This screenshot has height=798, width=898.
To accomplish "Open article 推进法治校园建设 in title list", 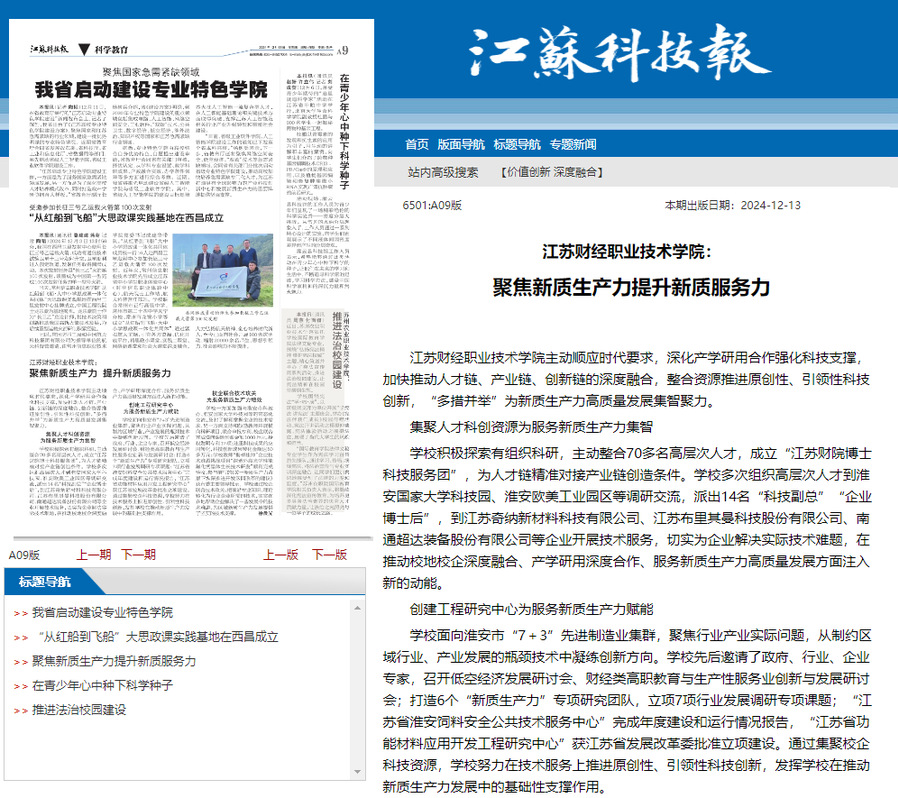I will pos(79,710).
